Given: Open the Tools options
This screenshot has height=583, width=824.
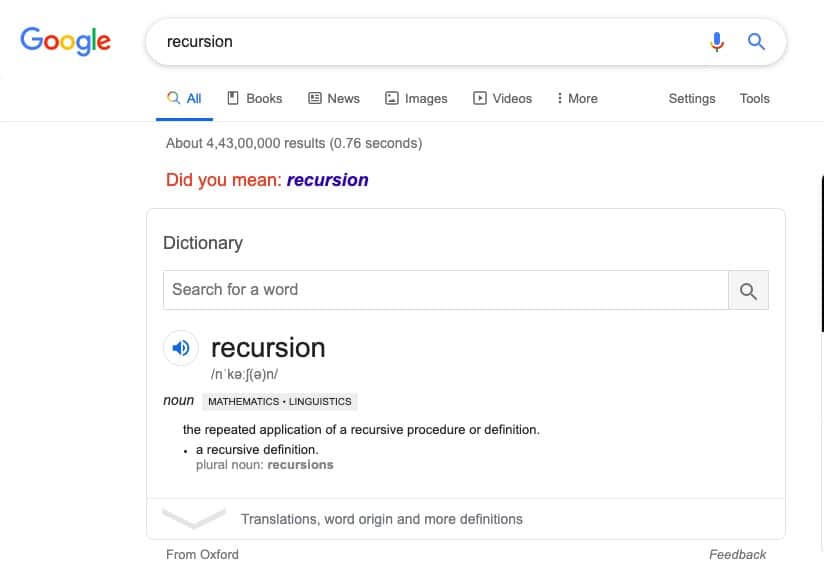Looking at the screenshot, I should 754,98.
